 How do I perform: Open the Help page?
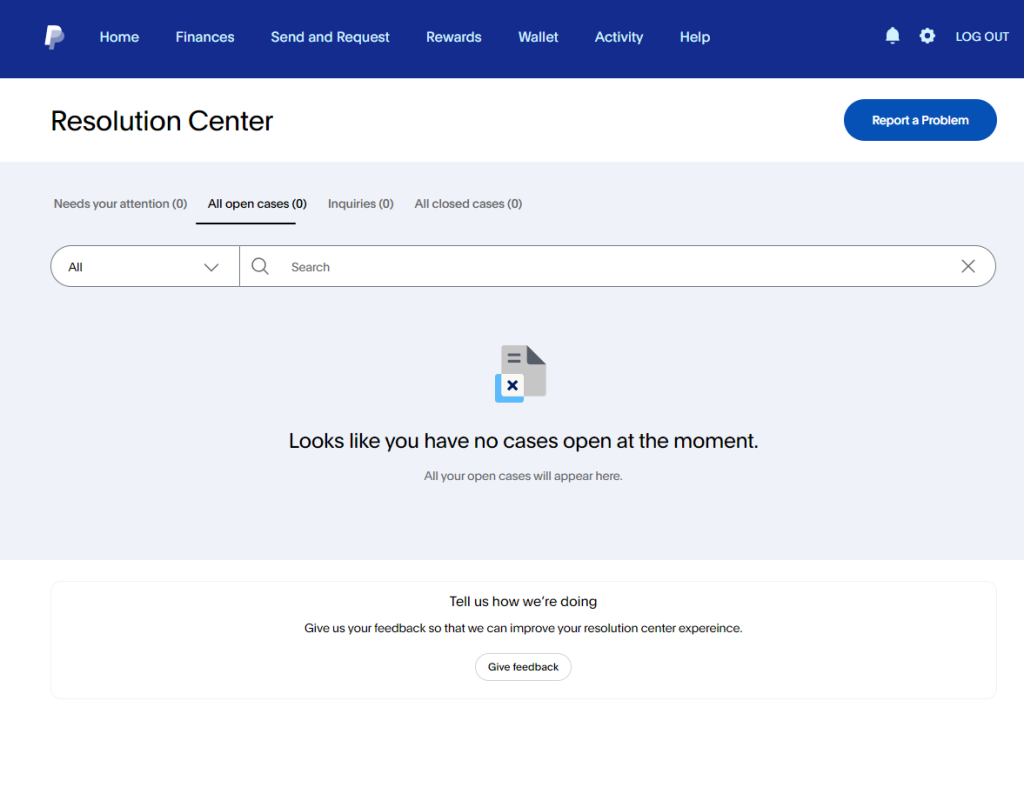(694, 37)
